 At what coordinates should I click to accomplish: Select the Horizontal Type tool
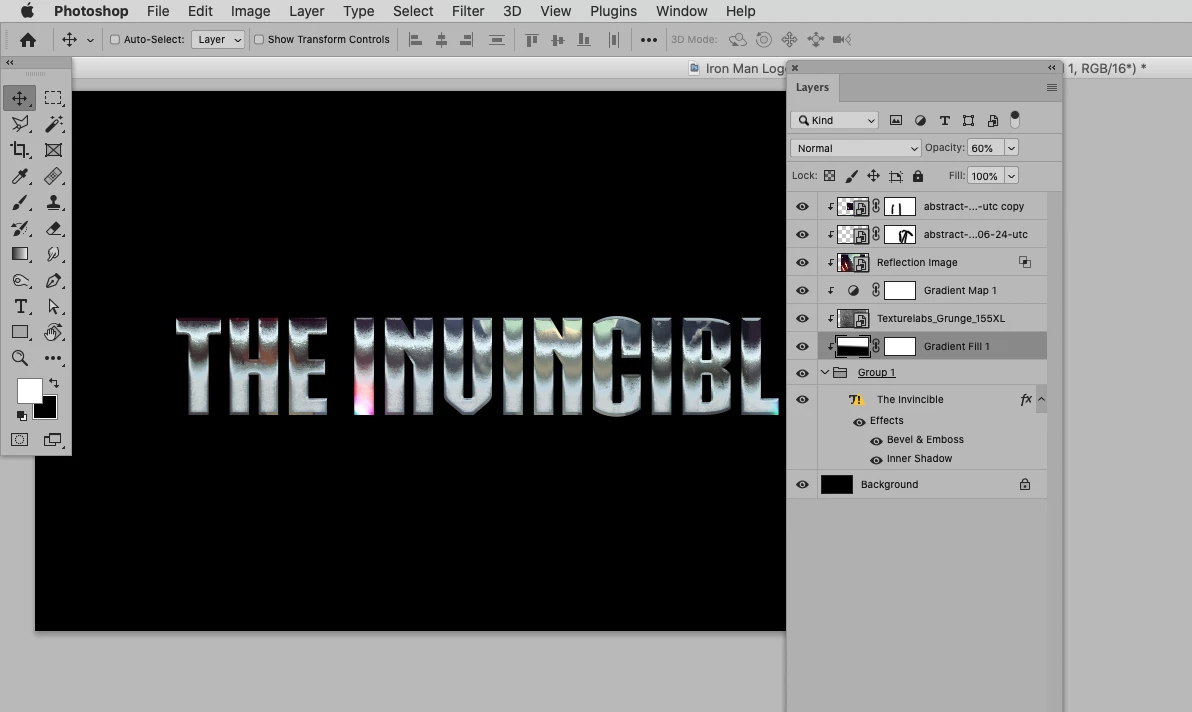pos(20,306)
